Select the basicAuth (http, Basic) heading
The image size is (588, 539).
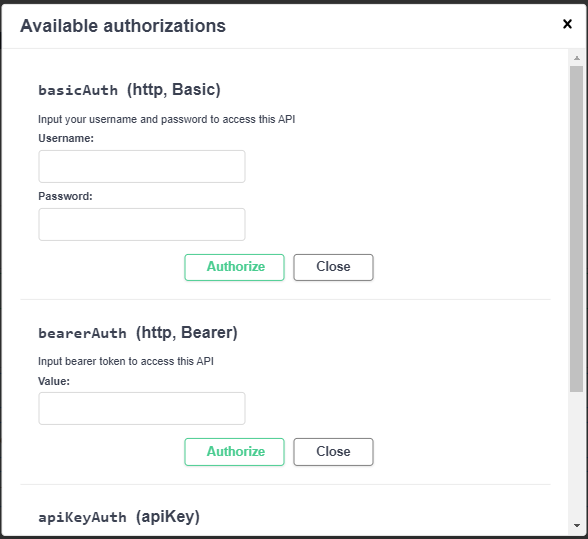click(x=129, y=90)
